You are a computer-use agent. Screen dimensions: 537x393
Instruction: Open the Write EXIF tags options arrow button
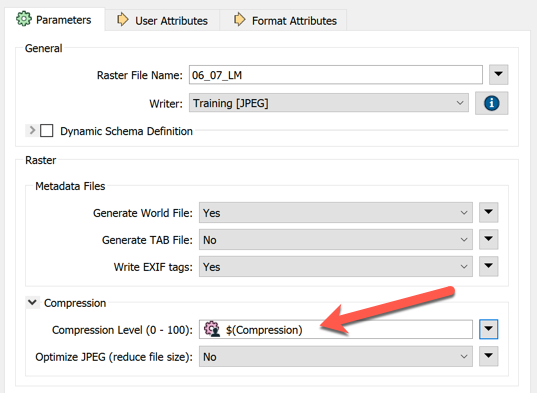coord(488,266)
